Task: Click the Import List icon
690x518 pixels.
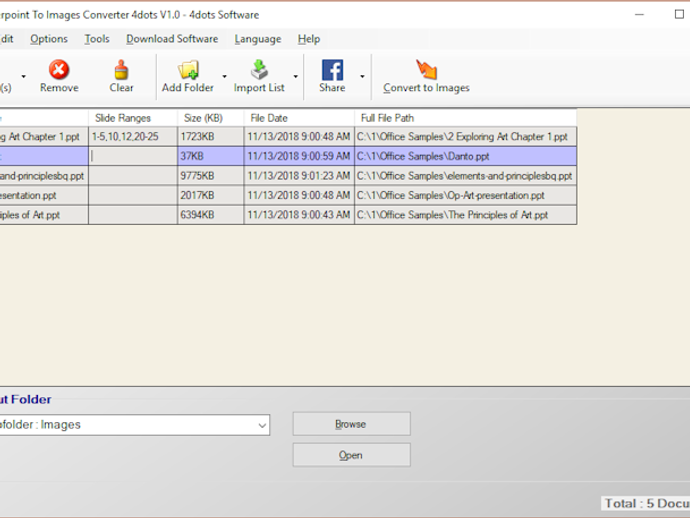Action: tap(259, 70)
